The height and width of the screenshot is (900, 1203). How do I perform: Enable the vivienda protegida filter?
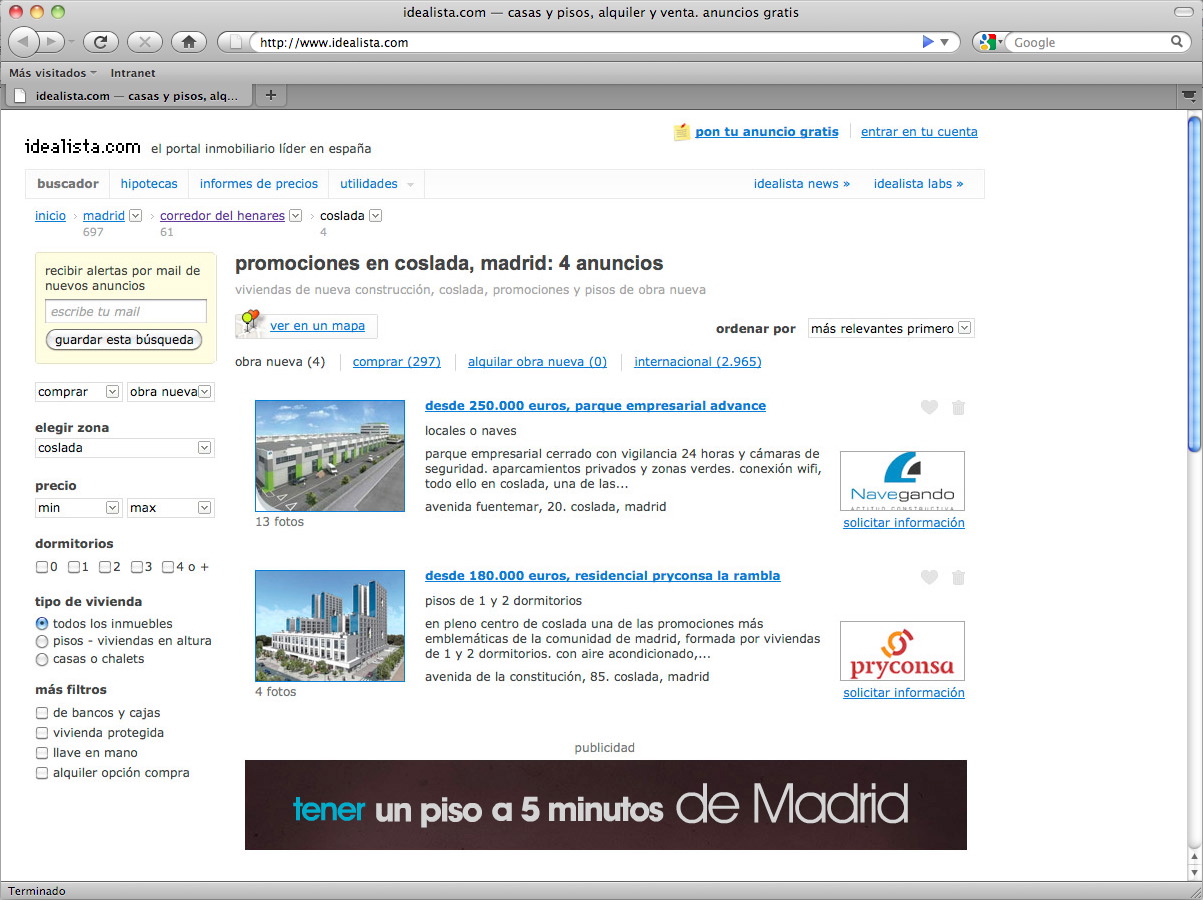42,733
